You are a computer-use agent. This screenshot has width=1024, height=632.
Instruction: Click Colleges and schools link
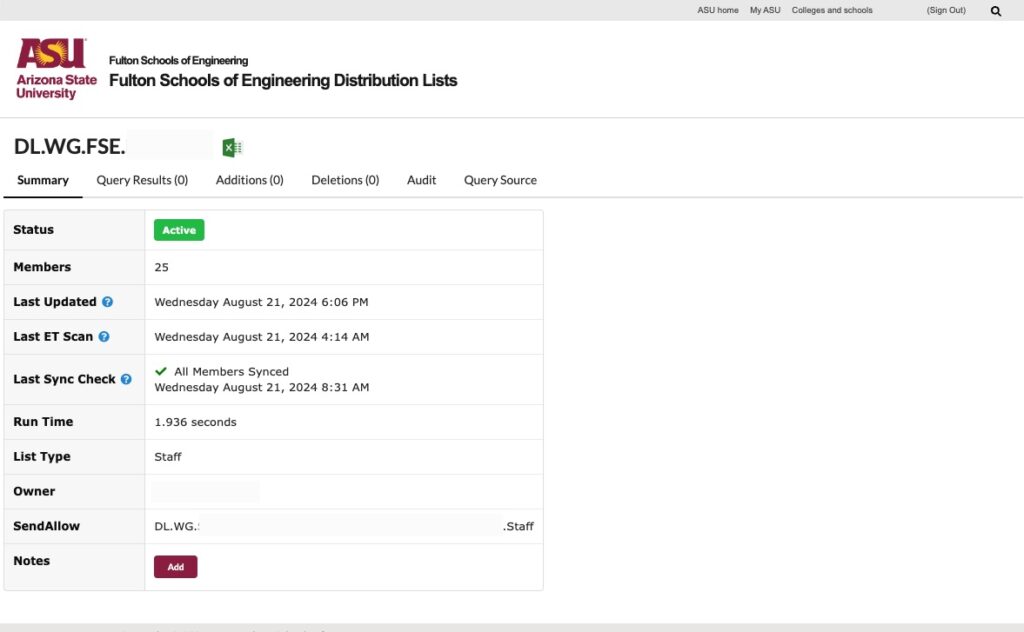(831, 10)
